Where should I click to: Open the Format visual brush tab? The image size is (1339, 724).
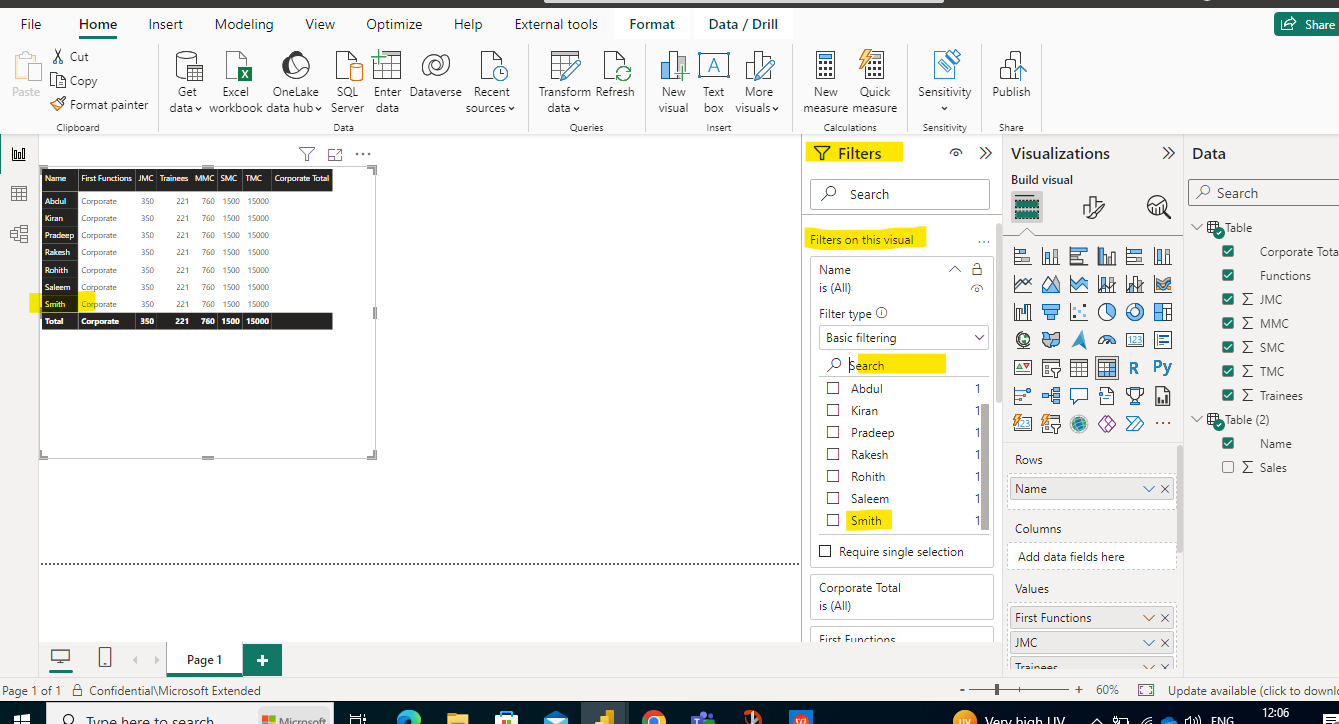coord(1093,207)
